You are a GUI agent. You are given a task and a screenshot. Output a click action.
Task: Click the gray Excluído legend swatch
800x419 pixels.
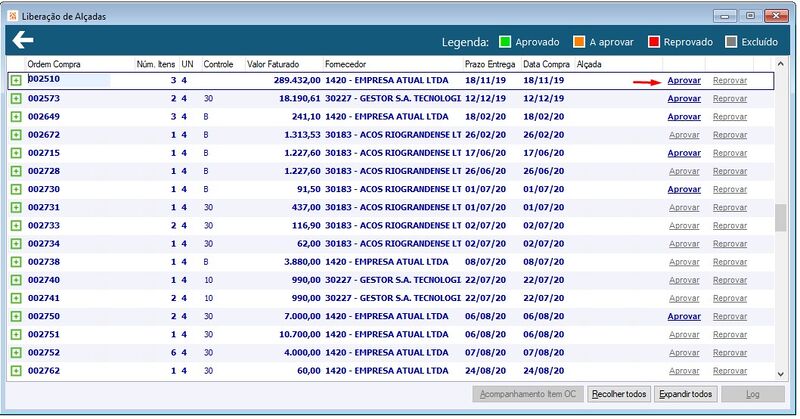coord(731,42)
